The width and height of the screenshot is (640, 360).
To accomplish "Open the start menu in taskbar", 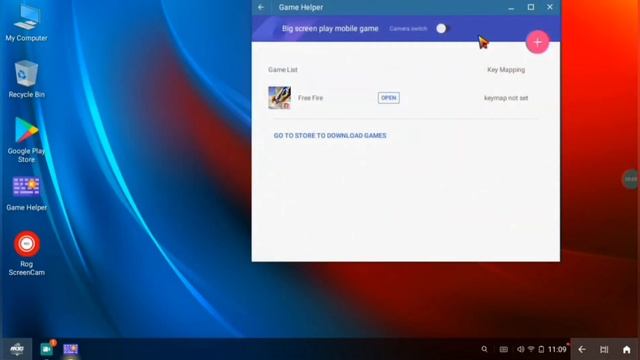I will point(16,349).
